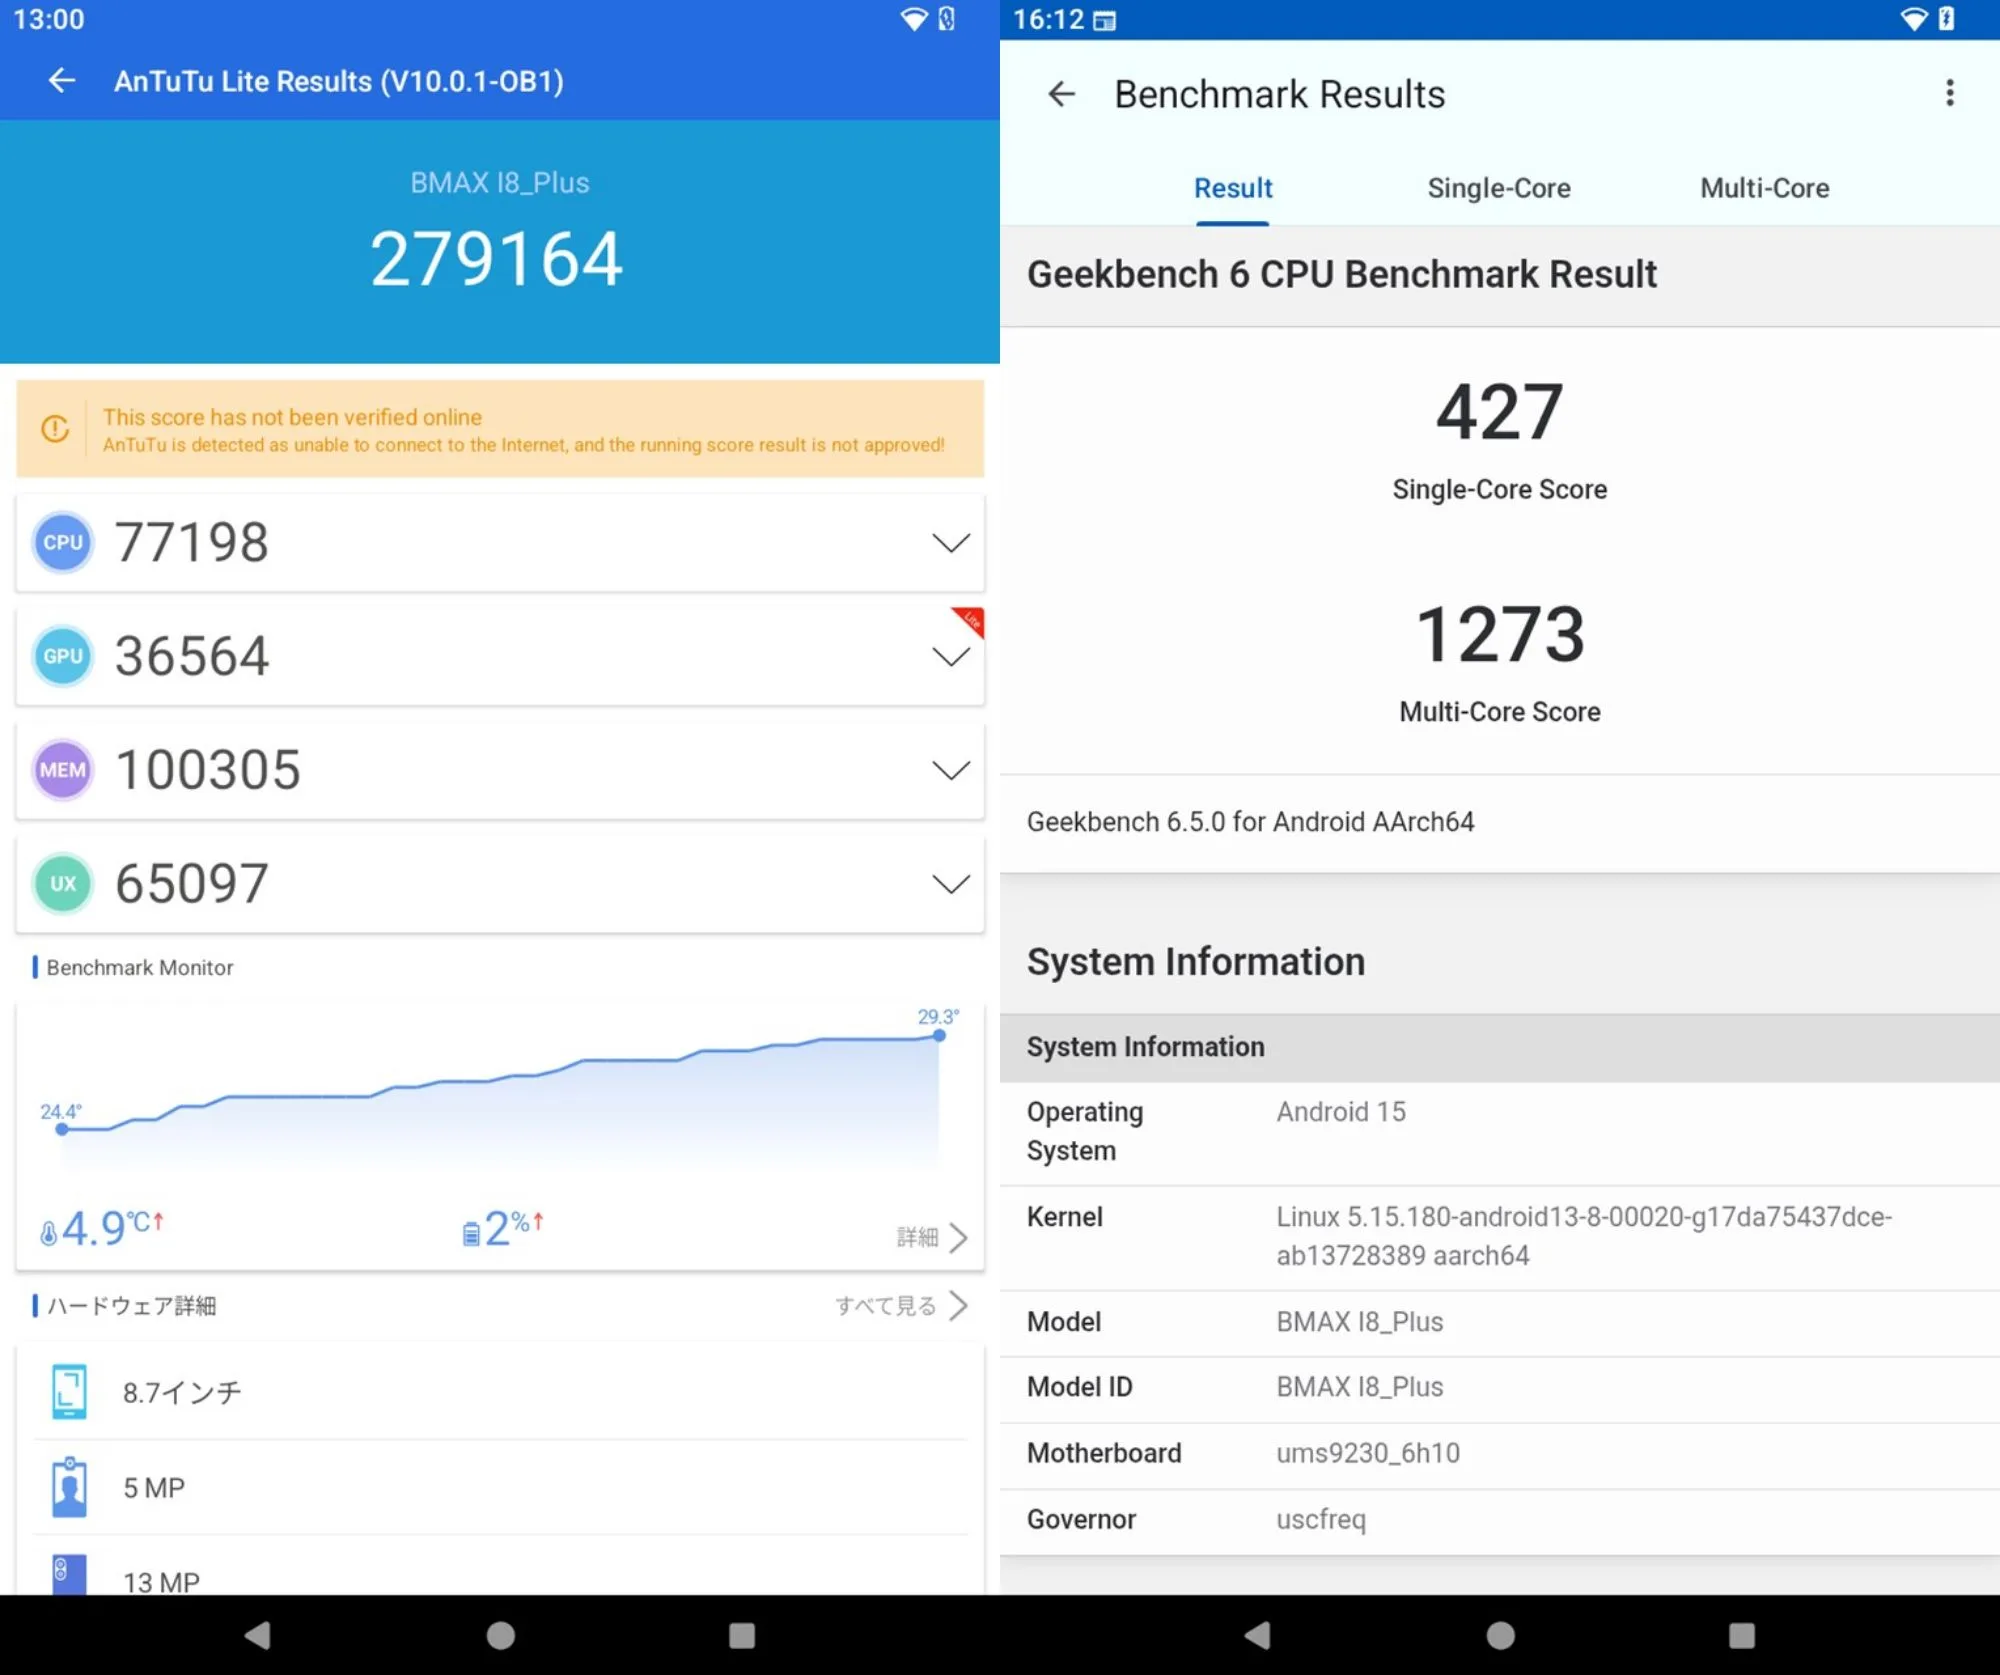Open benchmark monitor 詳細 details link
Viewport: 2000px width, 1675px height.
[932, 1237]
